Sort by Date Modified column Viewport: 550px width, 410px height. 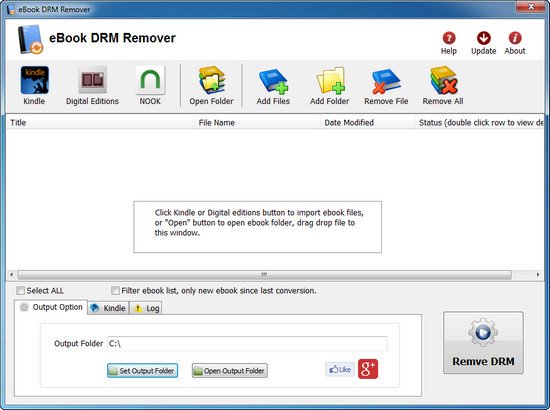click(x=367, y=123)
